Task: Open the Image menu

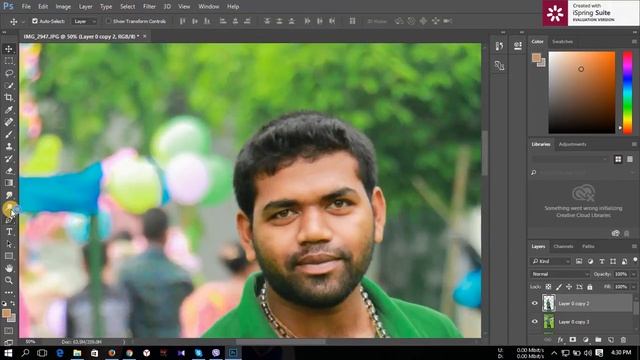Action: pos(63,7)
